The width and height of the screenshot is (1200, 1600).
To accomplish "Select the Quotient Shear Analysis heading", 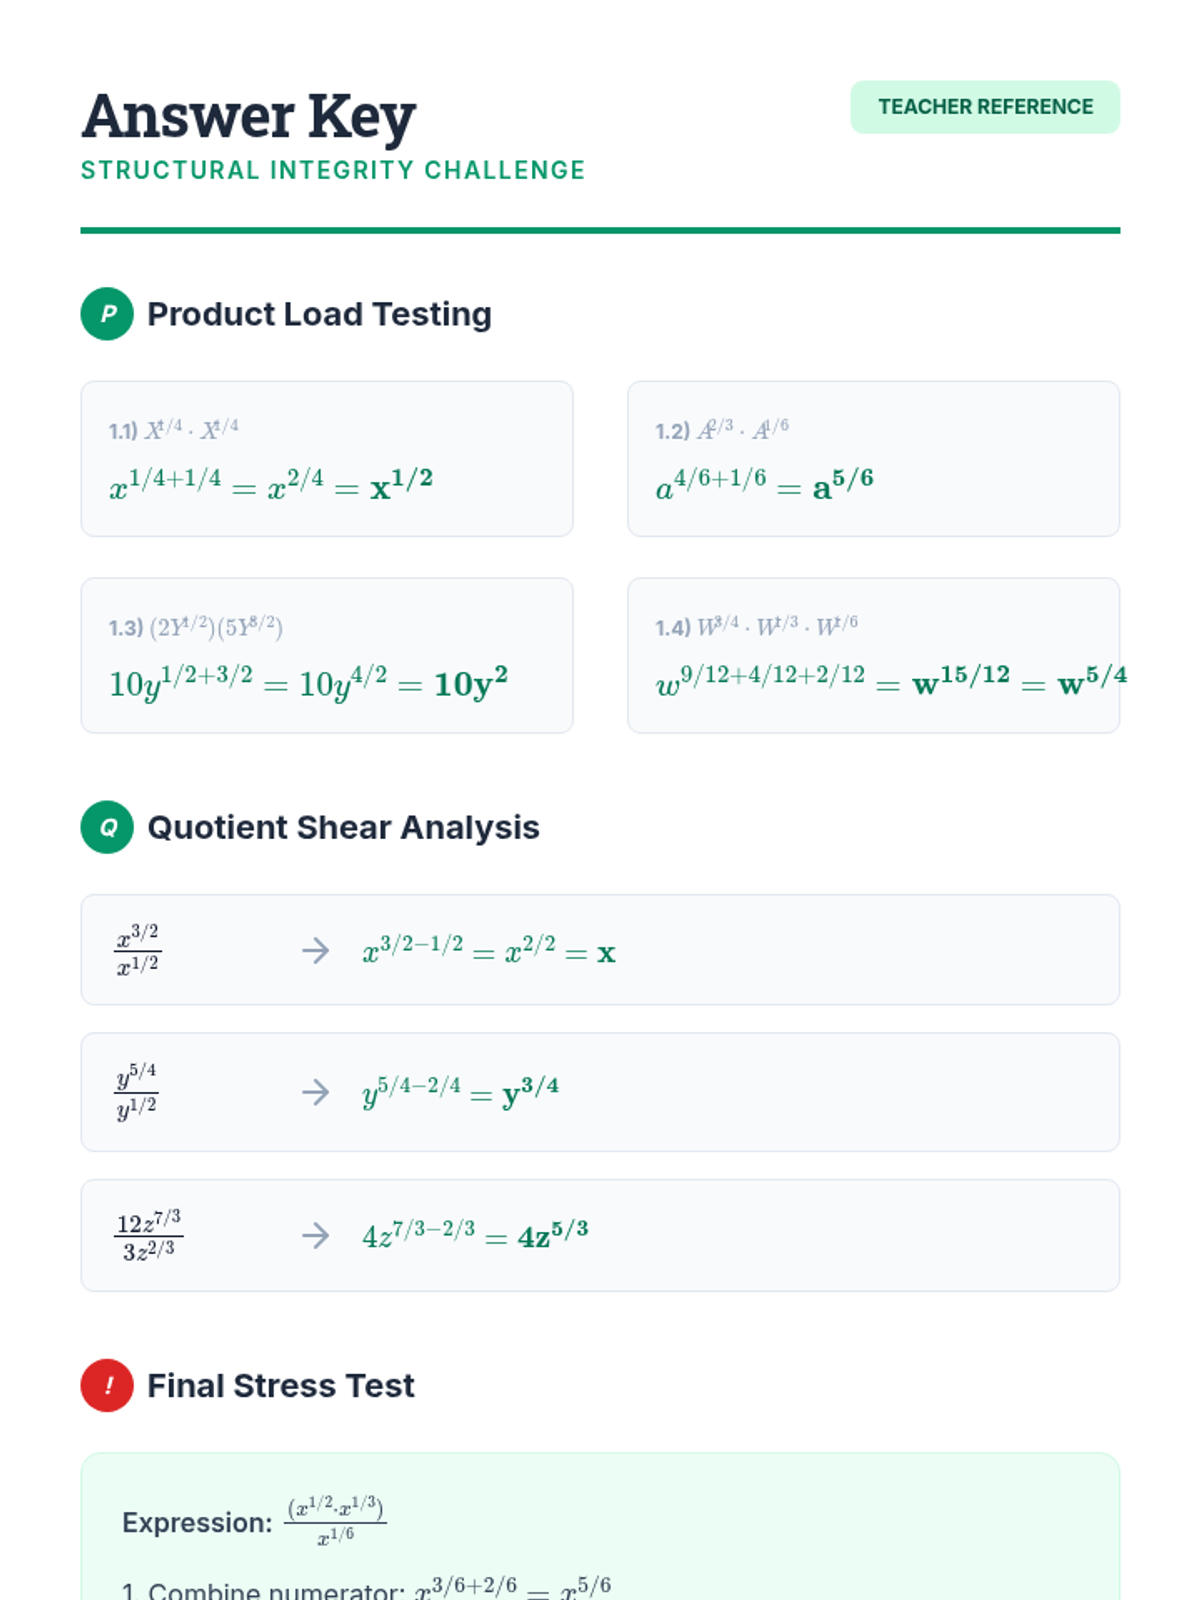I will pos(343,827).
